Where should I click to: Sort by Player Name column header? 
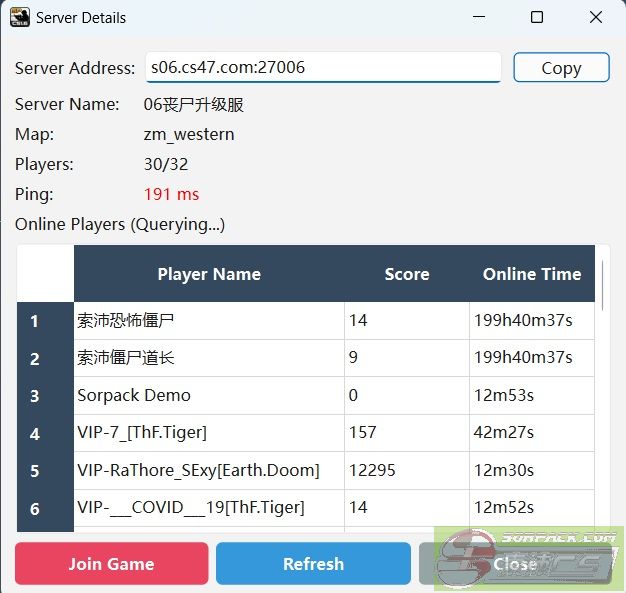point(209,274)
